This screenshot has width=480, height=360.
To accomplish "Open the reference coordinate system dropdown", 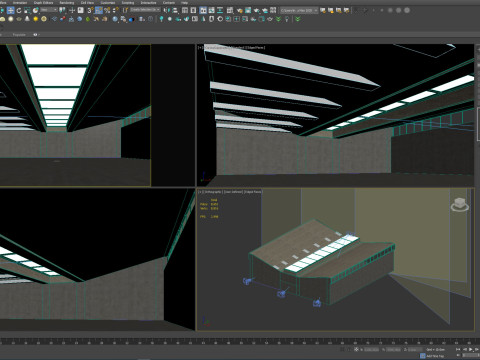I will [49, 10].
